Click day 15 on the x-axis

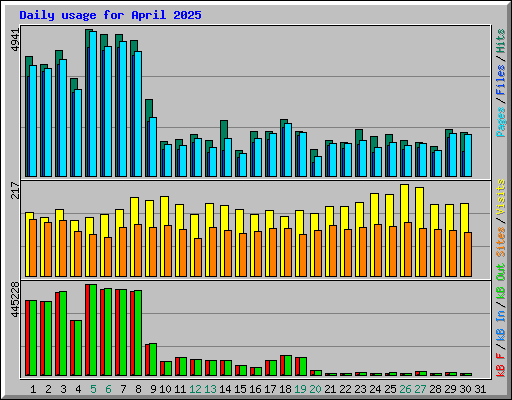point(240,389)
